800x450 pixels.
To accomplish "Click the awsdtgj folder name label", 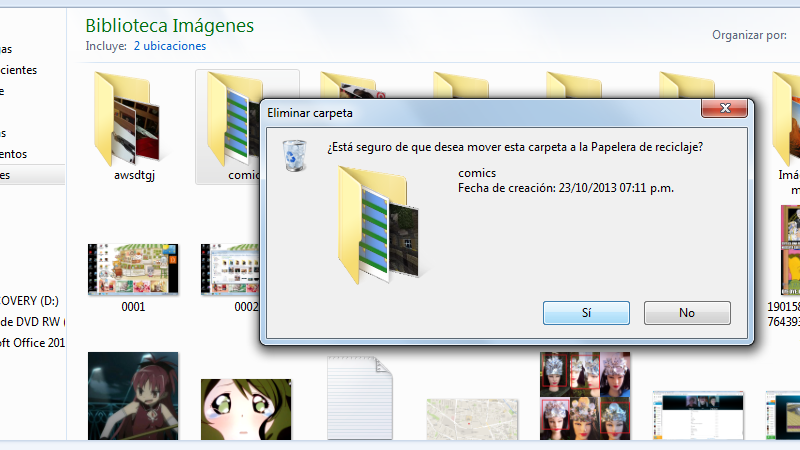I will [x=134, y=175].
